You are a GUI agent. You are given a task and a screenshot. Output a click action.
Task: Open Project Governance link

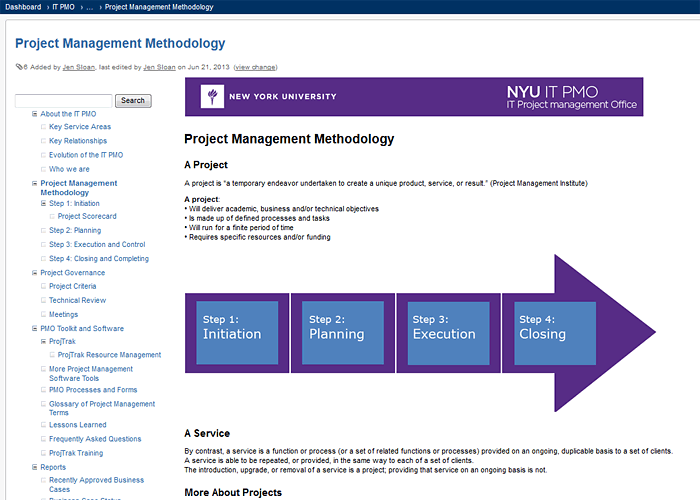[x=73, y=273]
